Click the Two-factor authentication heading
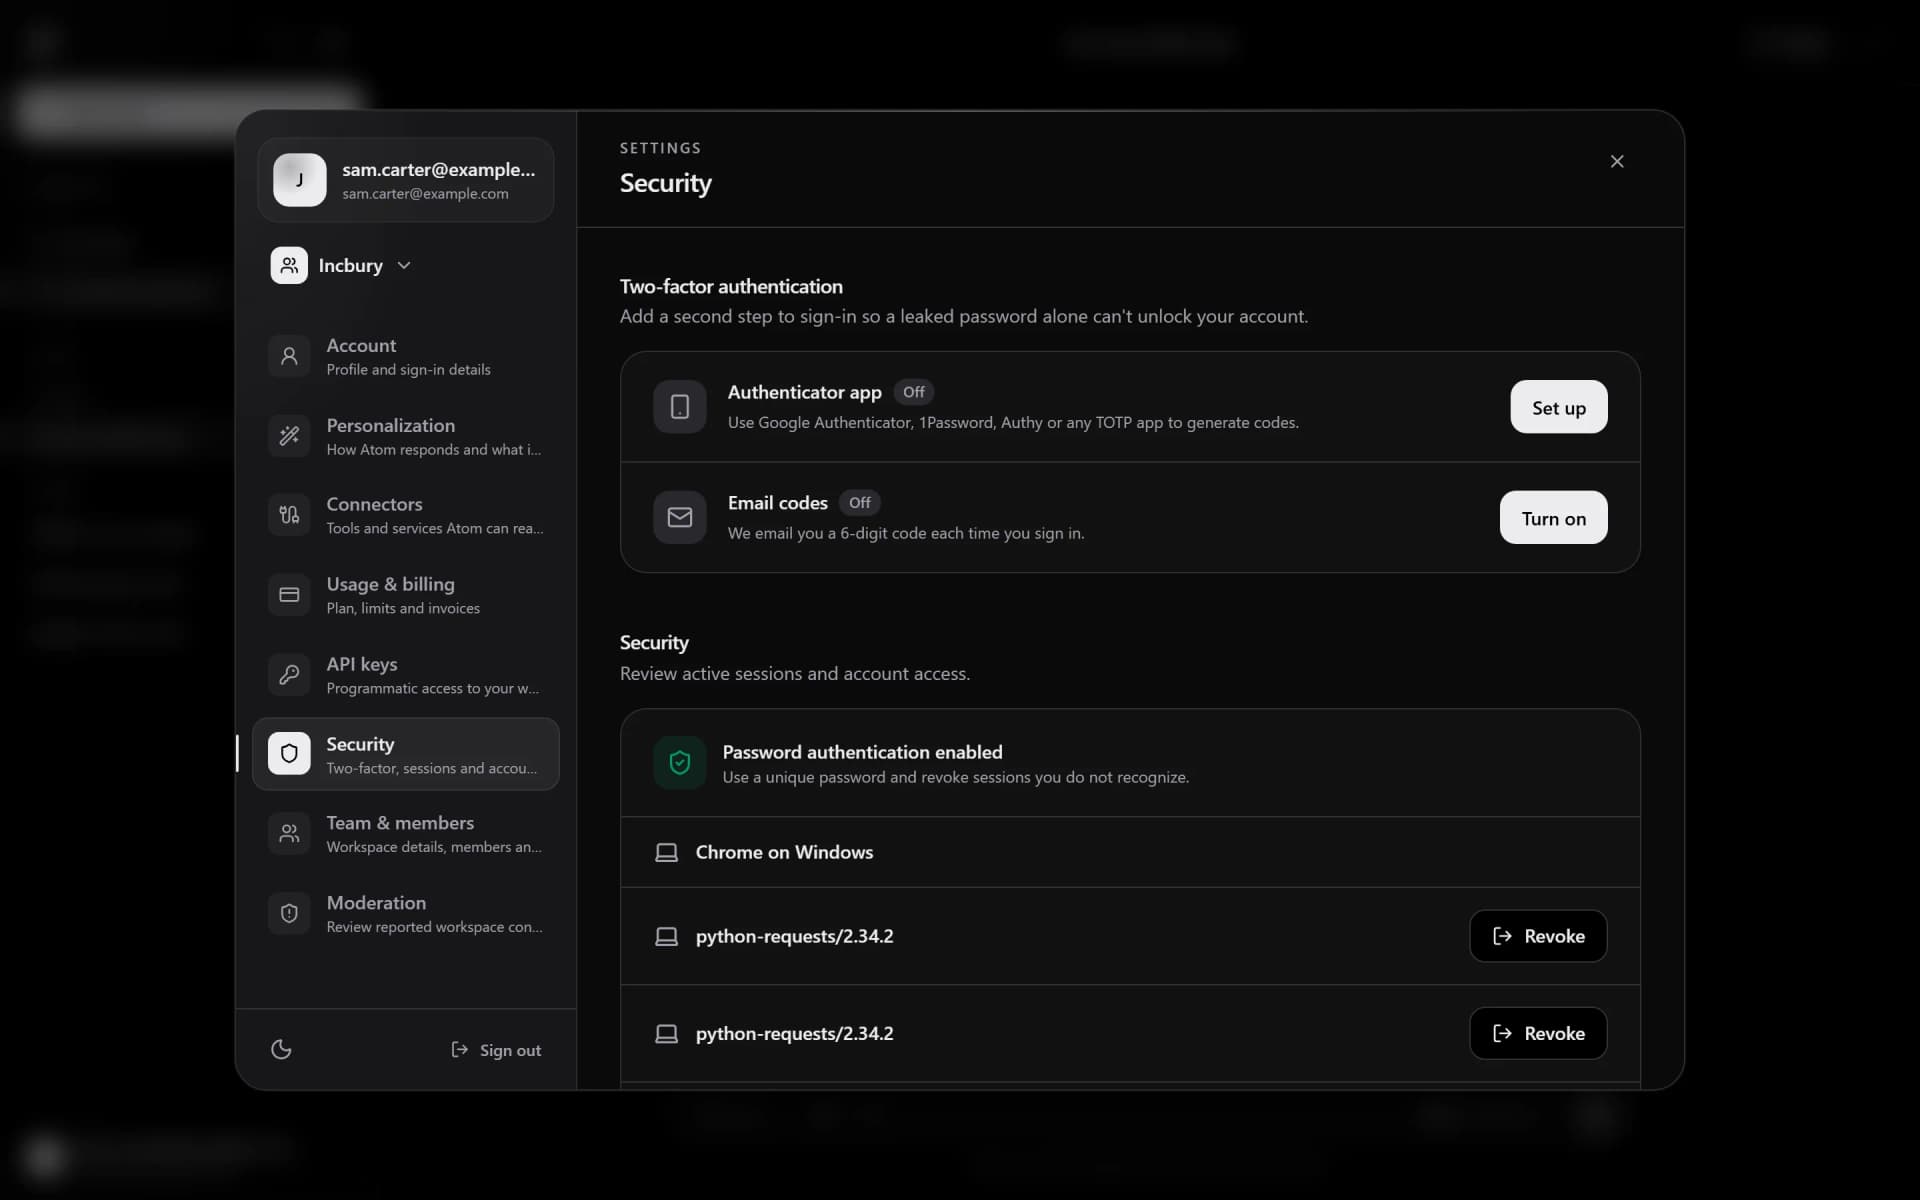Screen dimensions: 1920x1200 [x=731, y=286]
